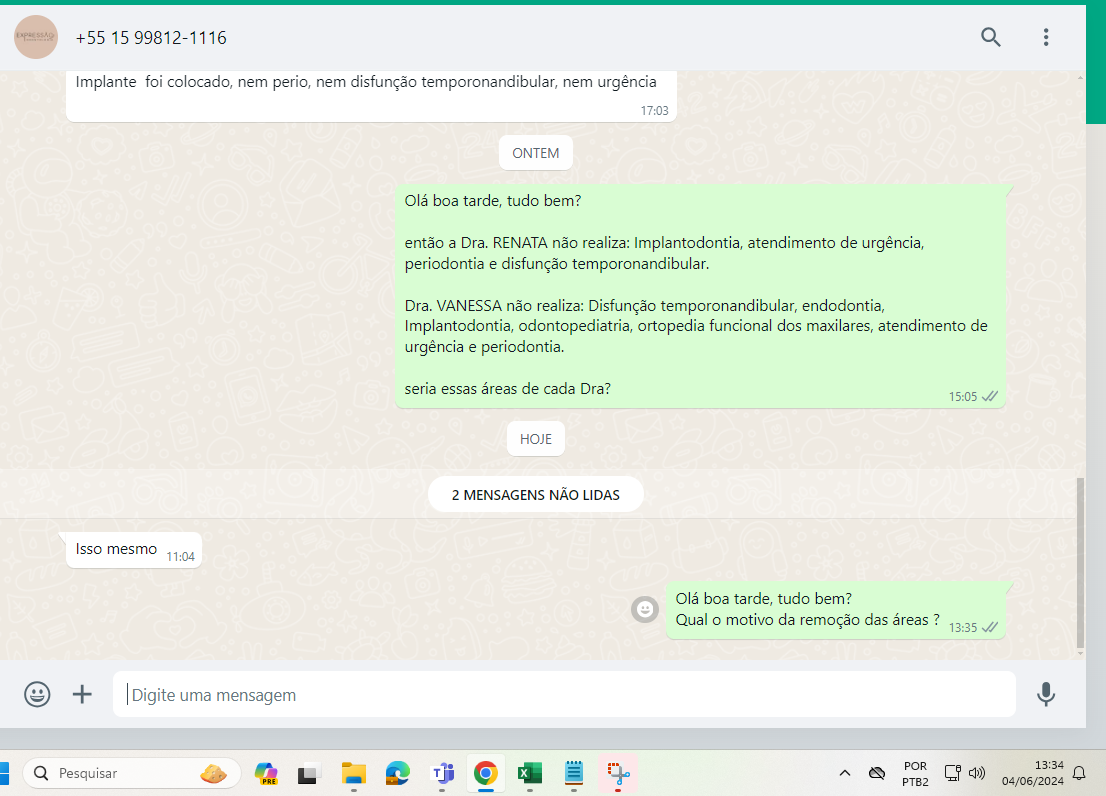1106x796 pixels.
Task: Open the three-dot chat menu
Action: click(1046, 37)
